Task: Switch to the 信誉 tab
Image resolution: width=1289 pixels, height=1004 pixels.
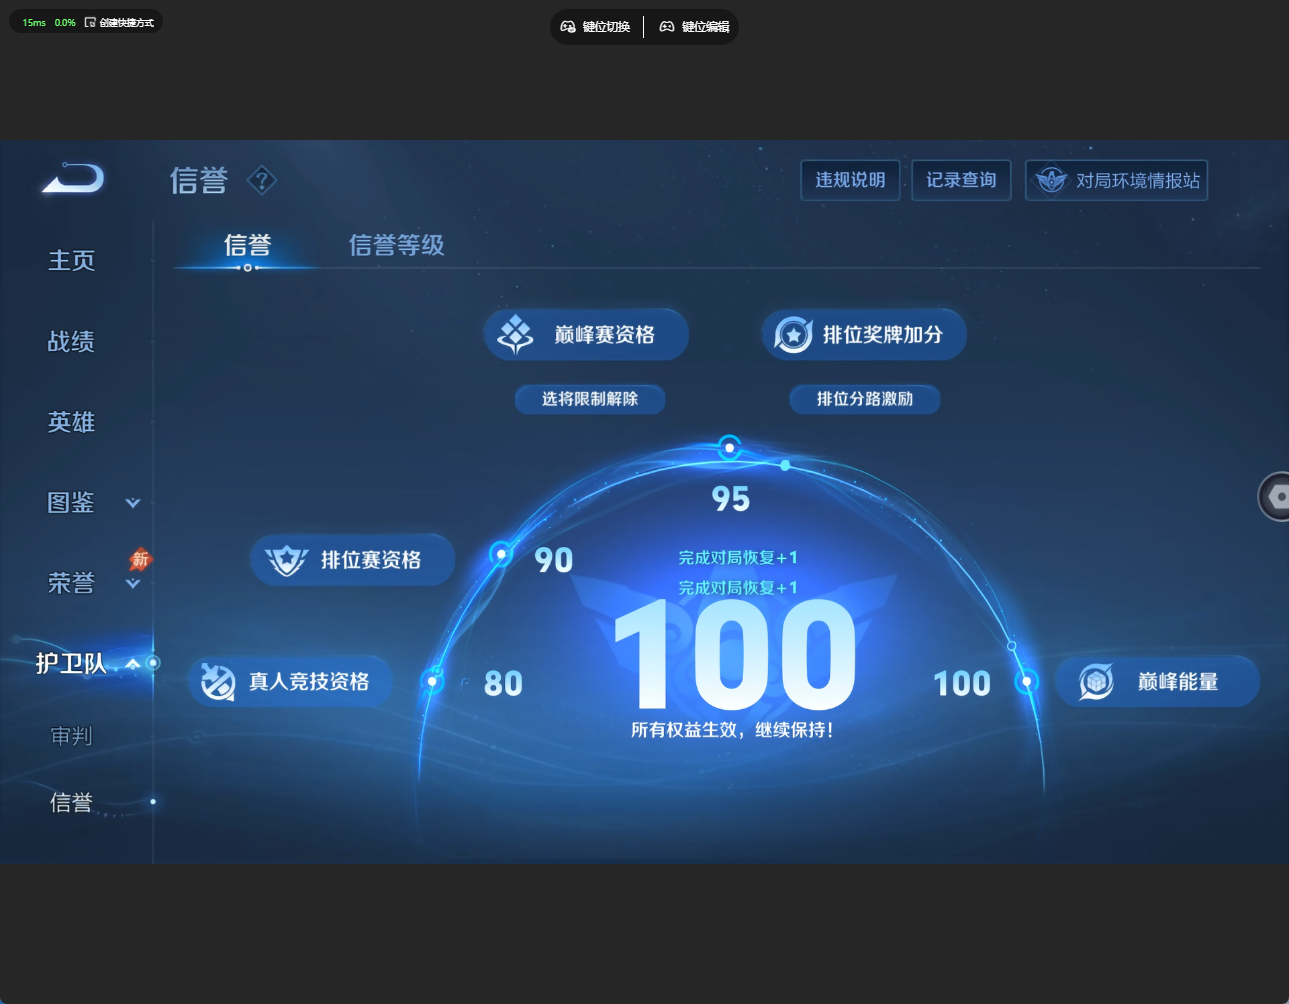Action: click(247, 245)
